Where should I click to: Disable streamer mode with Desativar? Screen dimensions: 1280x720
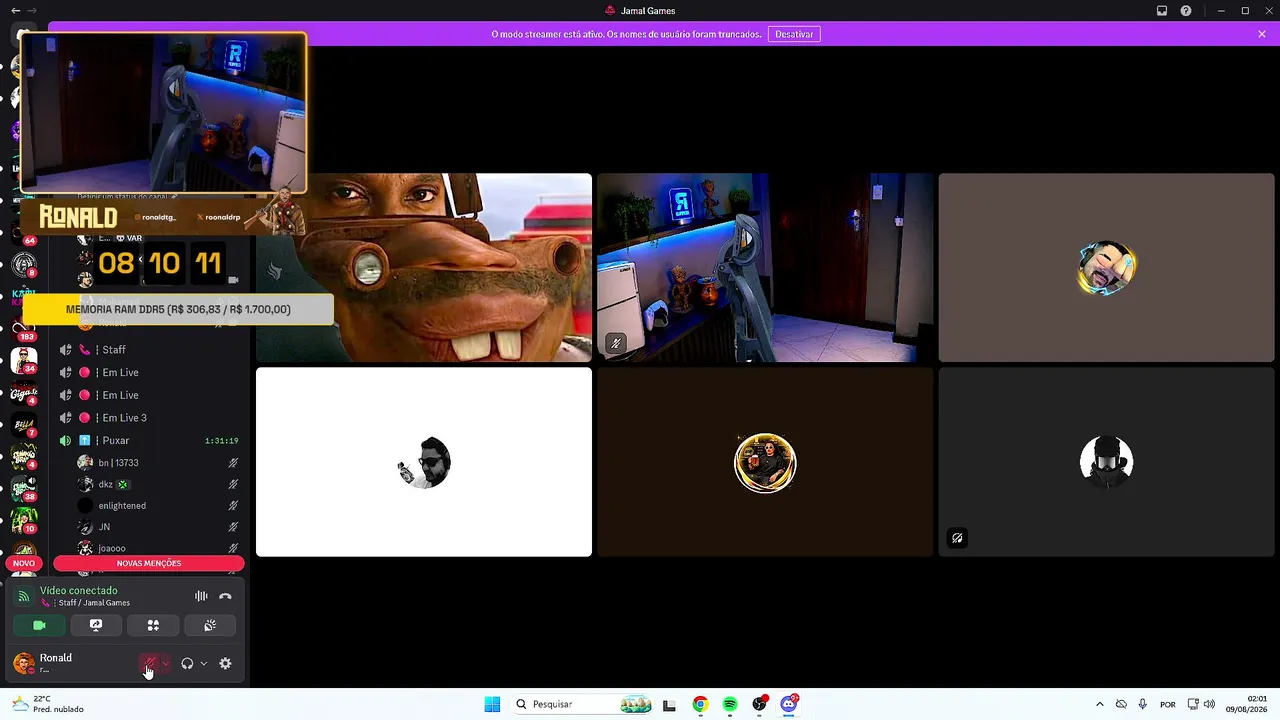click(x=794, y=34)
